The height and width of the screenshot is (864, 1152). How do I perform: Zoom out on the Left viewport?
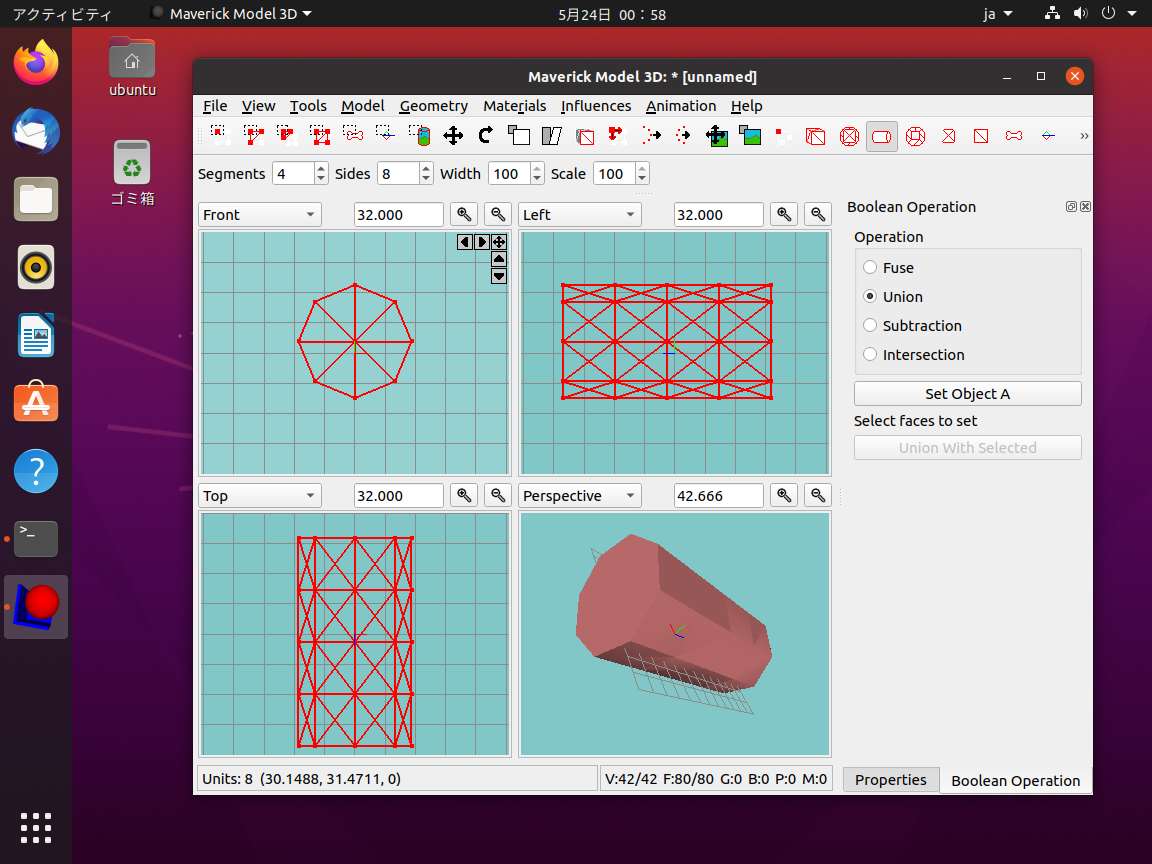(818, 215)
